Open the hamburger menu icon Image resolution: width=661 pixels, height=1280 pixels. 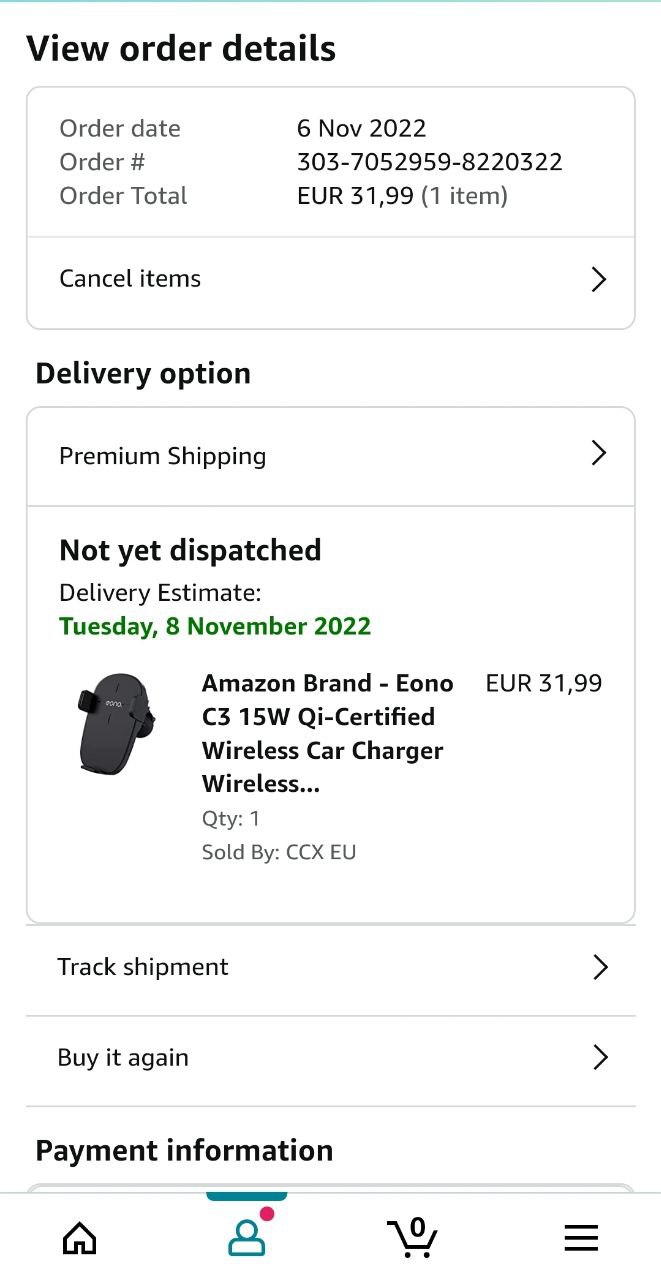[x=581, y=1238]
